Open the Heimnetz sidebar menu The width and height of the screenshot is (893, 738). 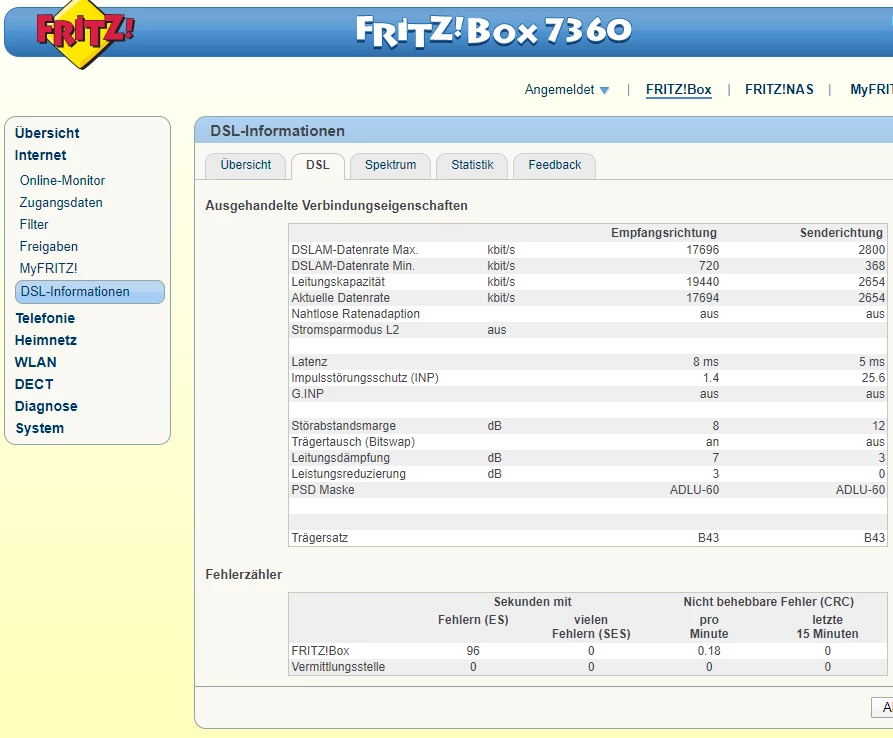click(x=46, y=340)
